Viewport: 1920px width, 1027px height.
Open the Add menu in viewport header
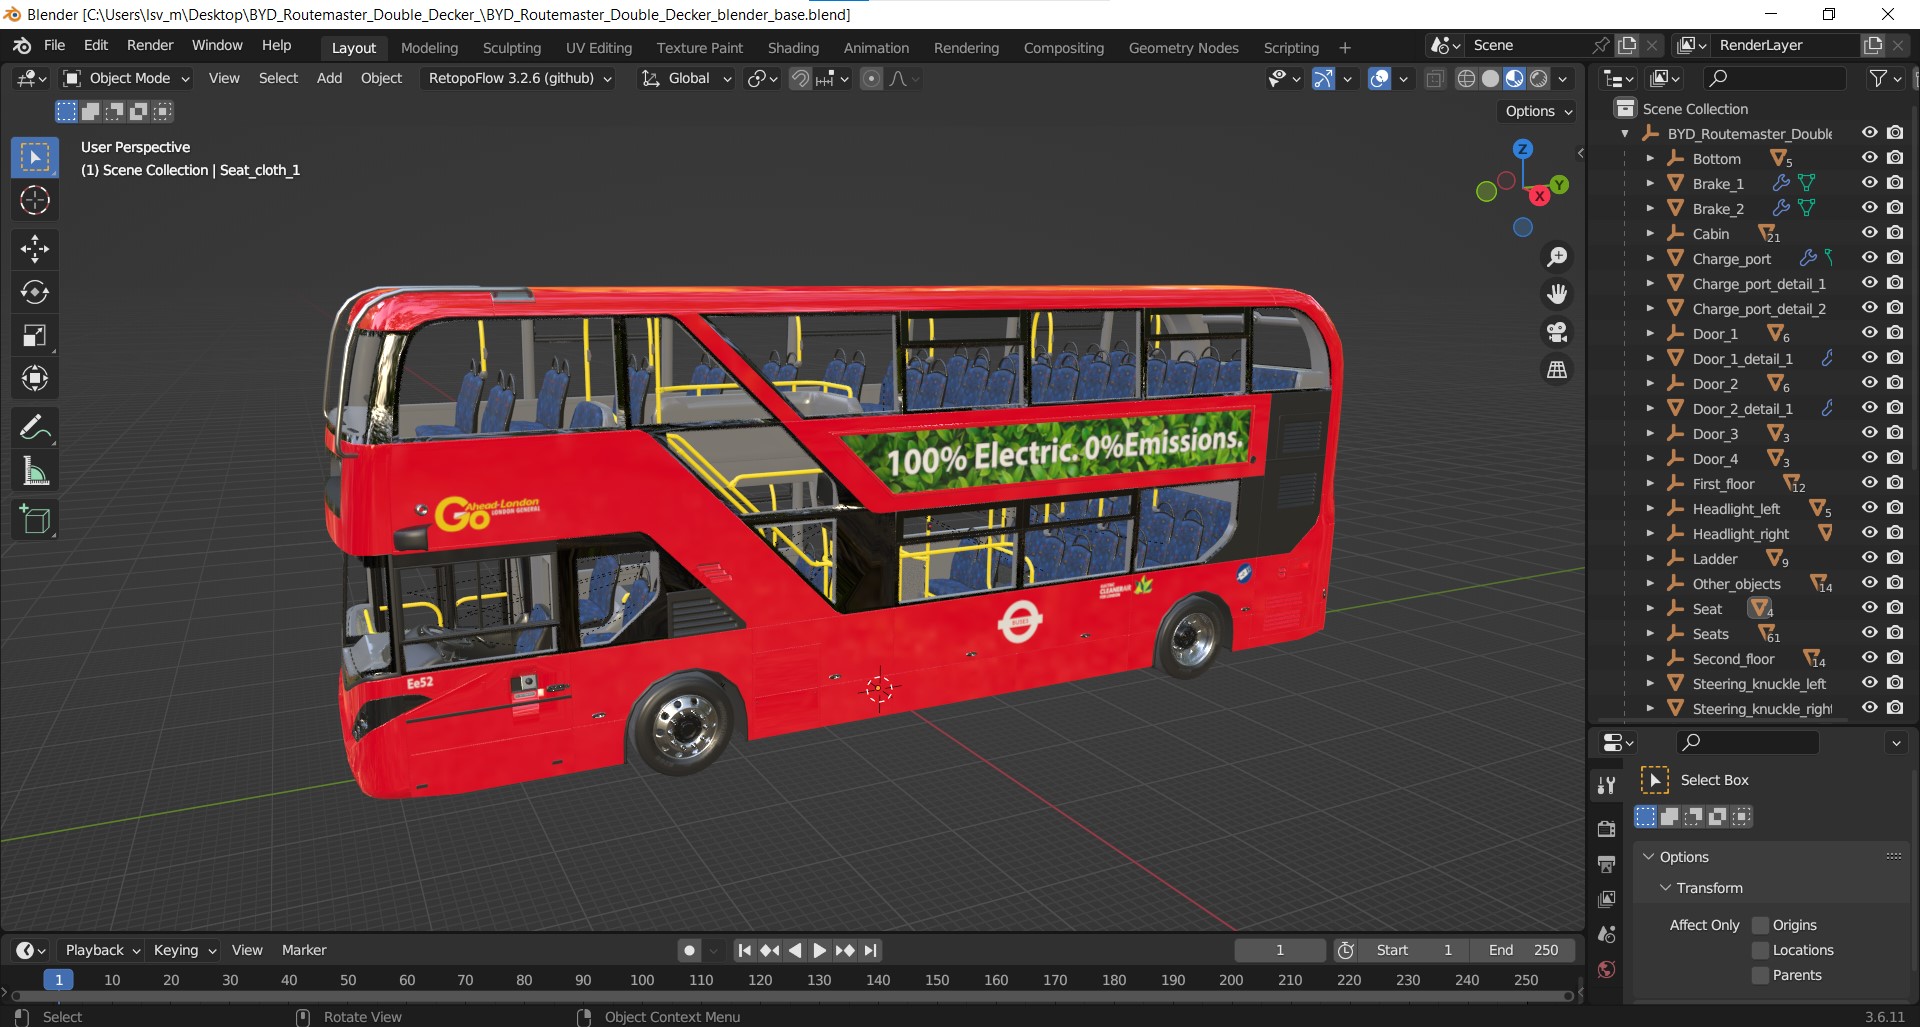(x=329, y=78)
